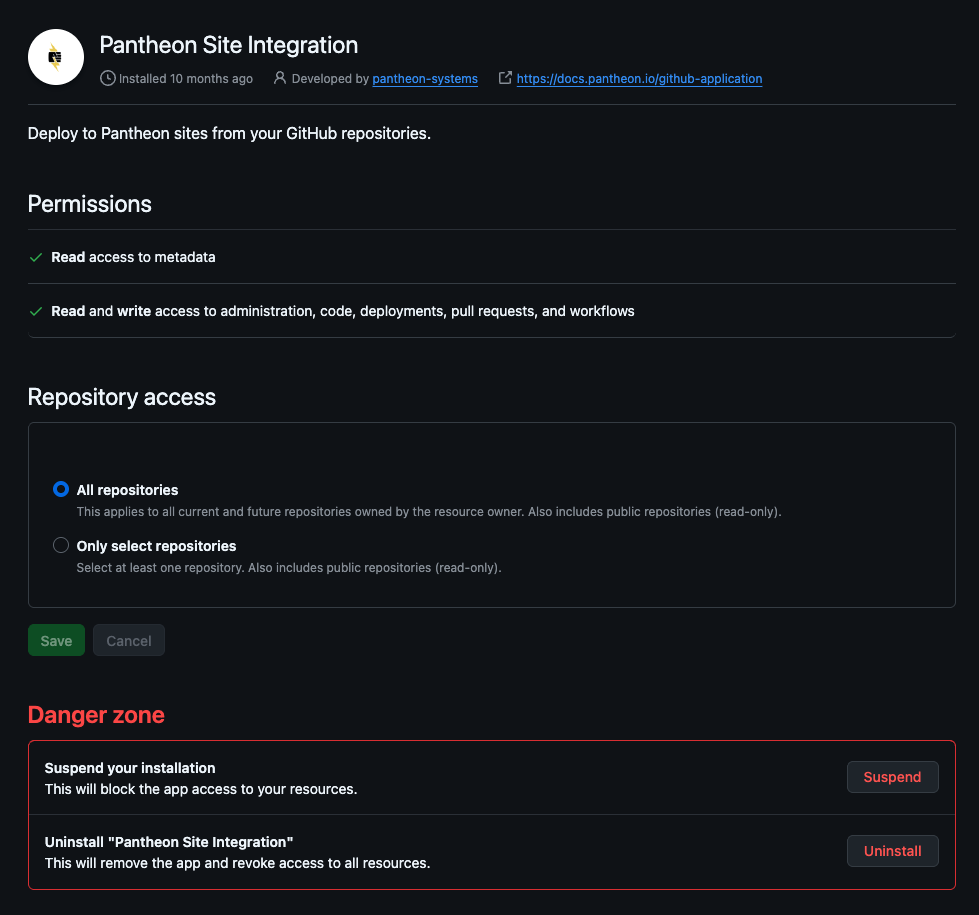Click the clock icon beside installation date
Image resolution: width=979 pixels, height=915 pixels.
(x=107, y=78)
